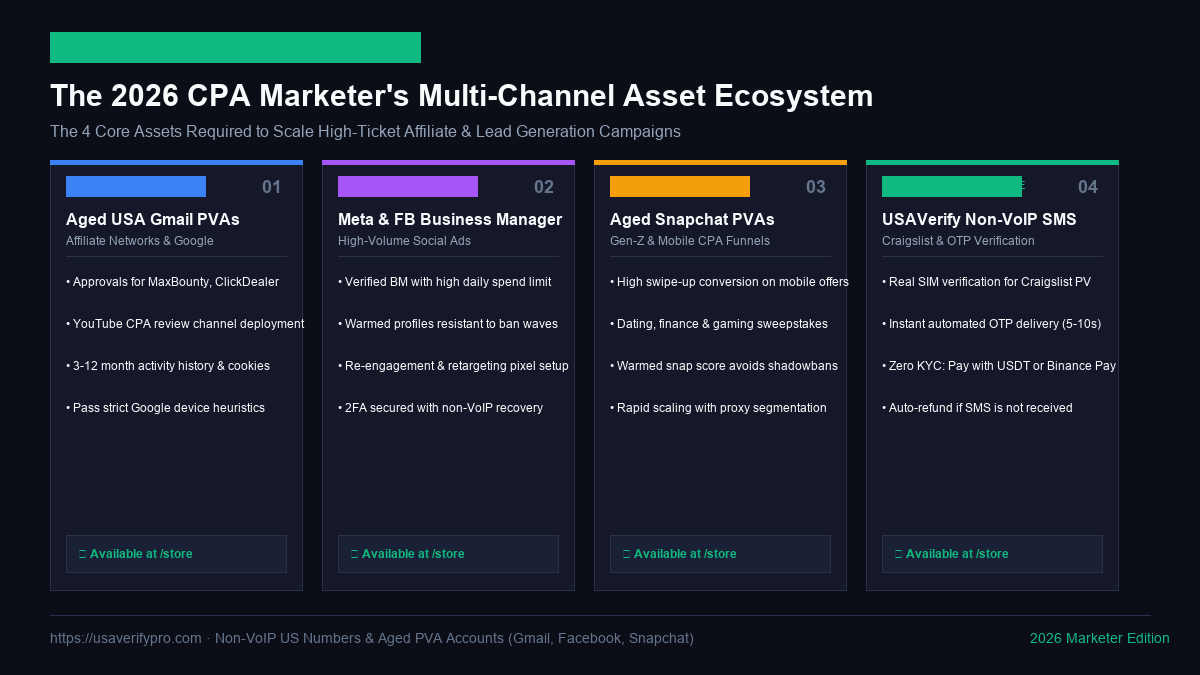Click 'Affiliate Networks & Google' subheading
1200x675 pixels.
pyautogui.click(x=140, y=241)
